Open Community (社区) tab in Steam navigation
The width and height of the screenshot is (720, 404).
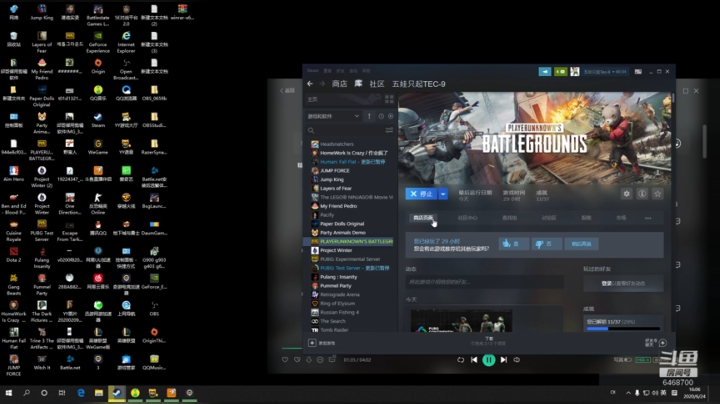tap(377, 84)
